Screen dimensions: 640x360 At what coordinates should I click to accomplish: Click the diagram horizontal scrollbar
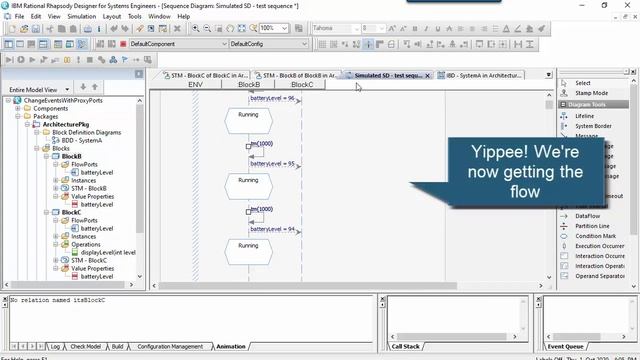(308, 286)
